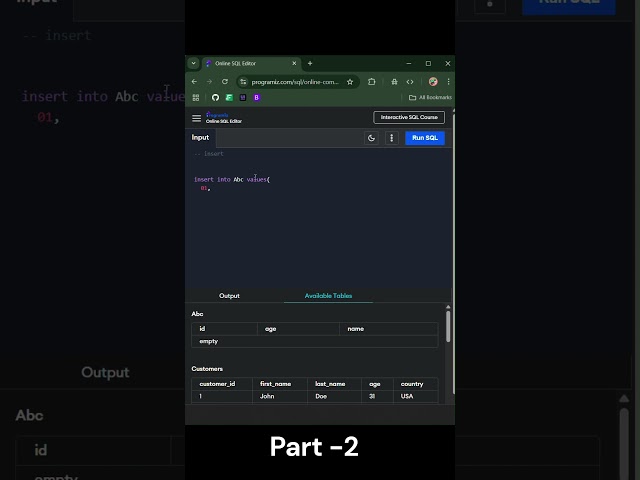The image size is (640, 480).
Task: Select the Available Tables tab
Action: pos(328,296)
